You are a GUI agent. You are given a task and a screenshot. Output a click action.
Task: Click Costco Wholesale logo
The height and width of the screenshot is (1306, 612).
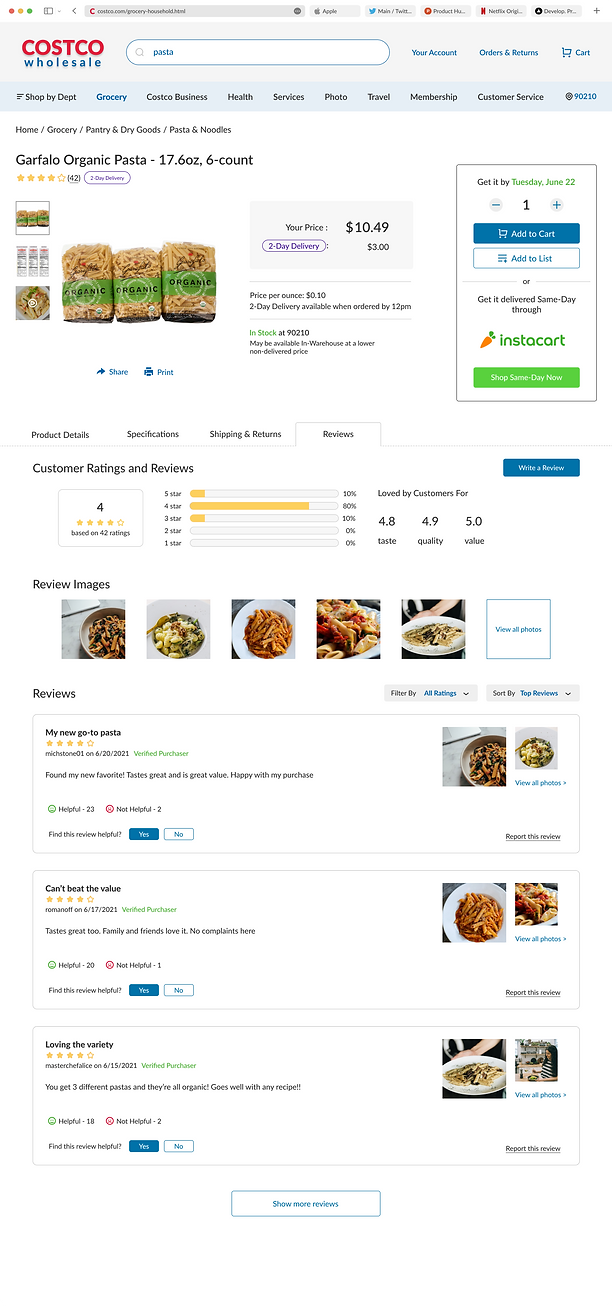tap(63, 53)
